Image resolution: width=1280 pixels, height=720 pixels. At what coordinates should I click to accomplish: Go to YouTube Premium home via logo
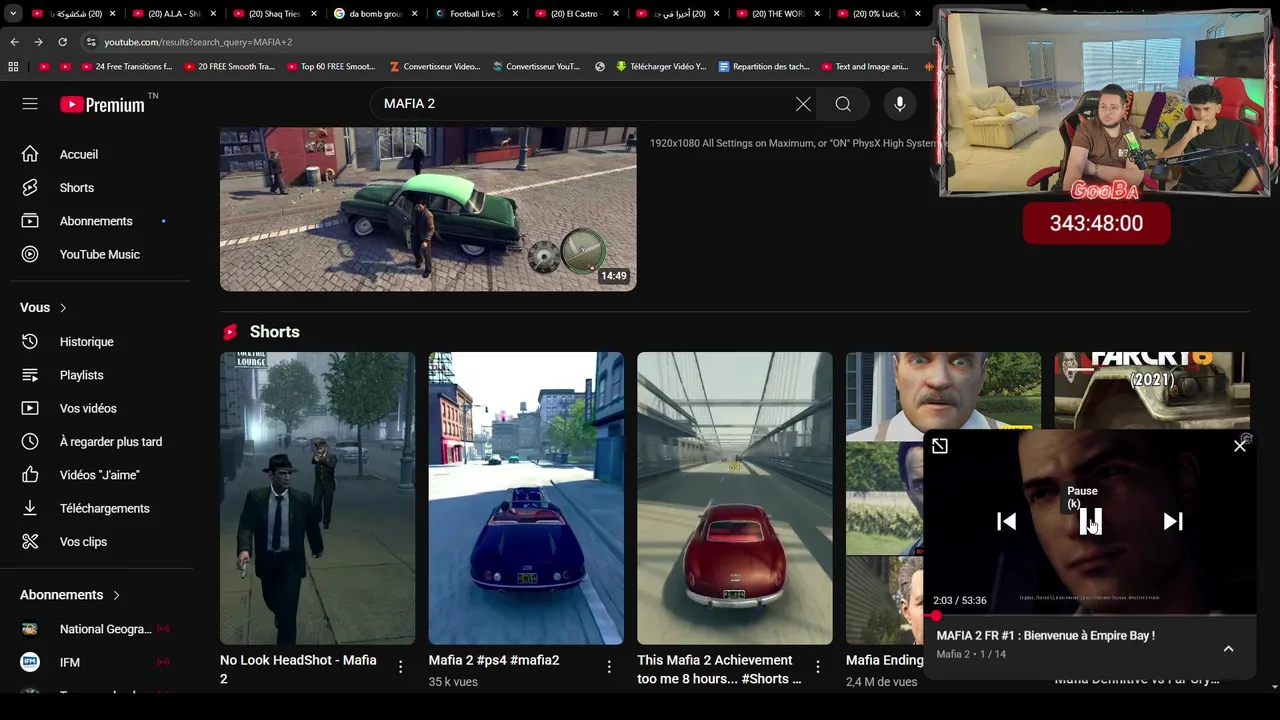pos(102,104)
